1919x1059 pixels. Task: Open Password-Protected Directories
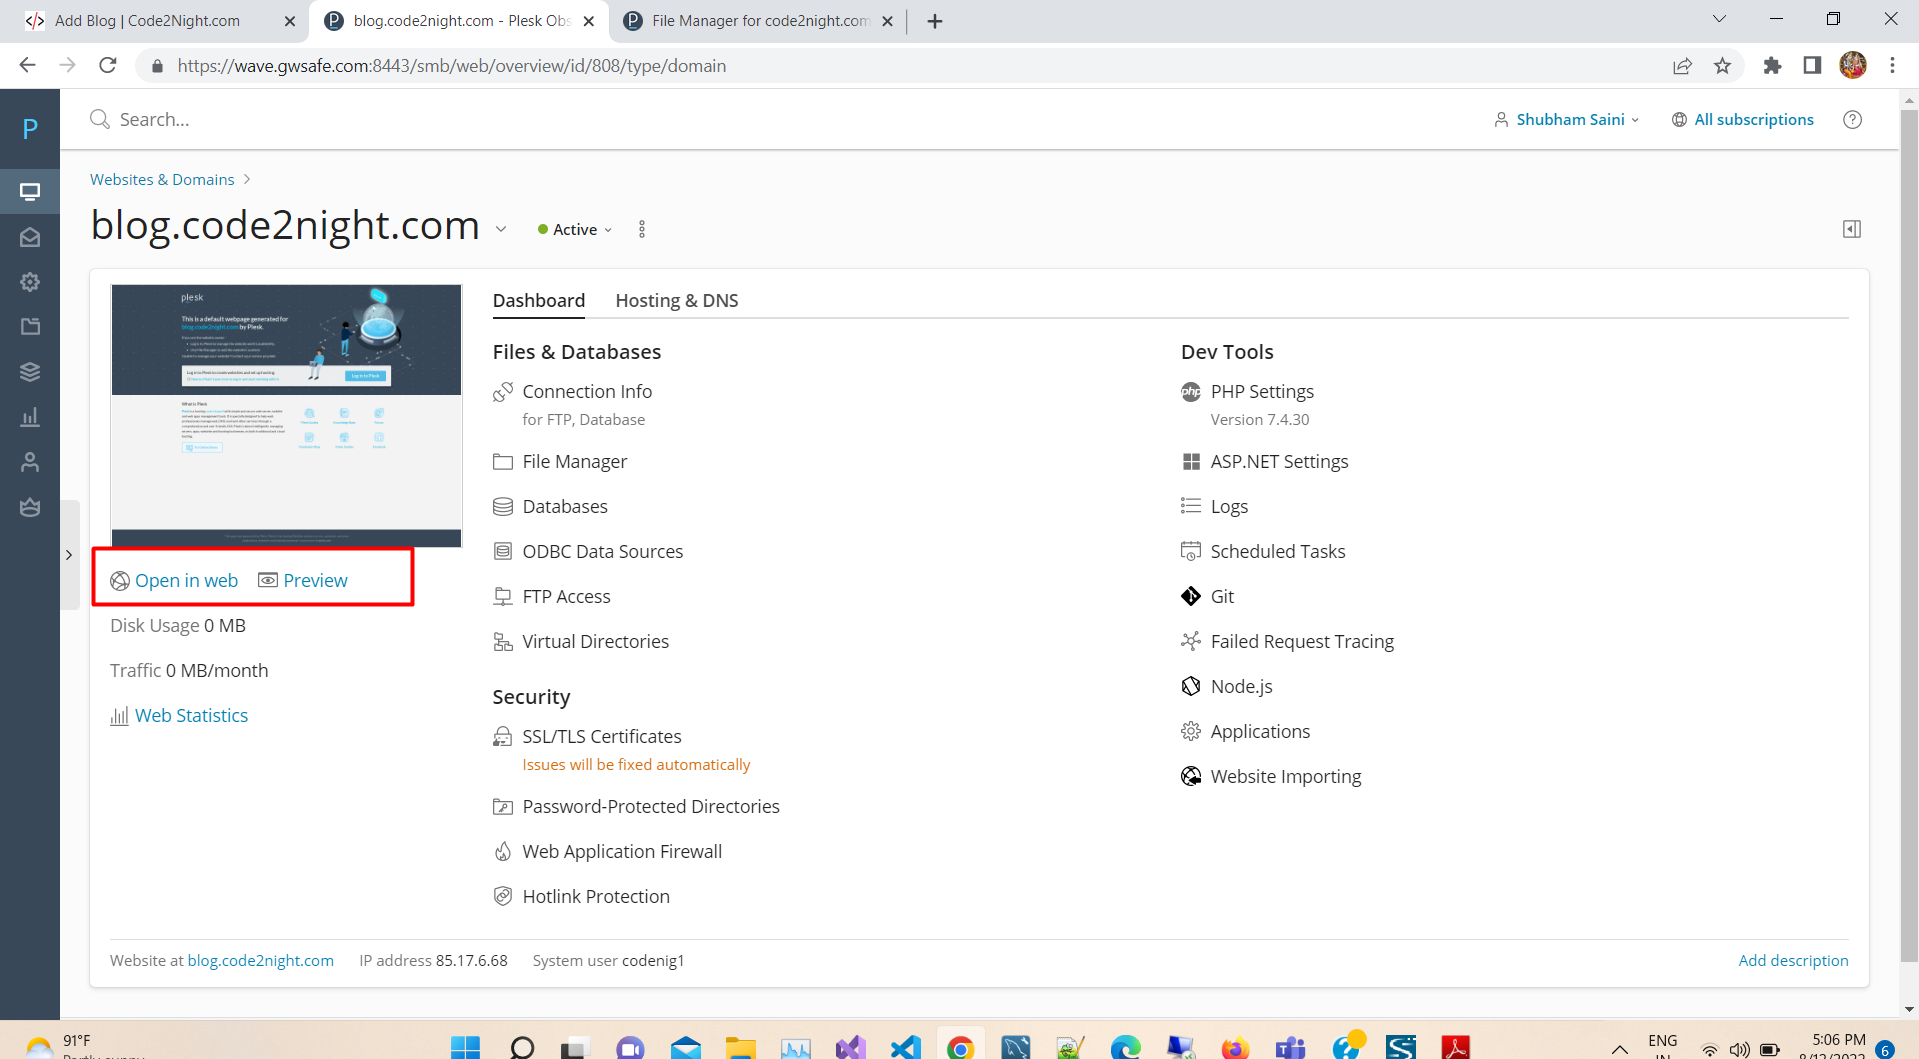pyautogui.click(x=651, y=807)
